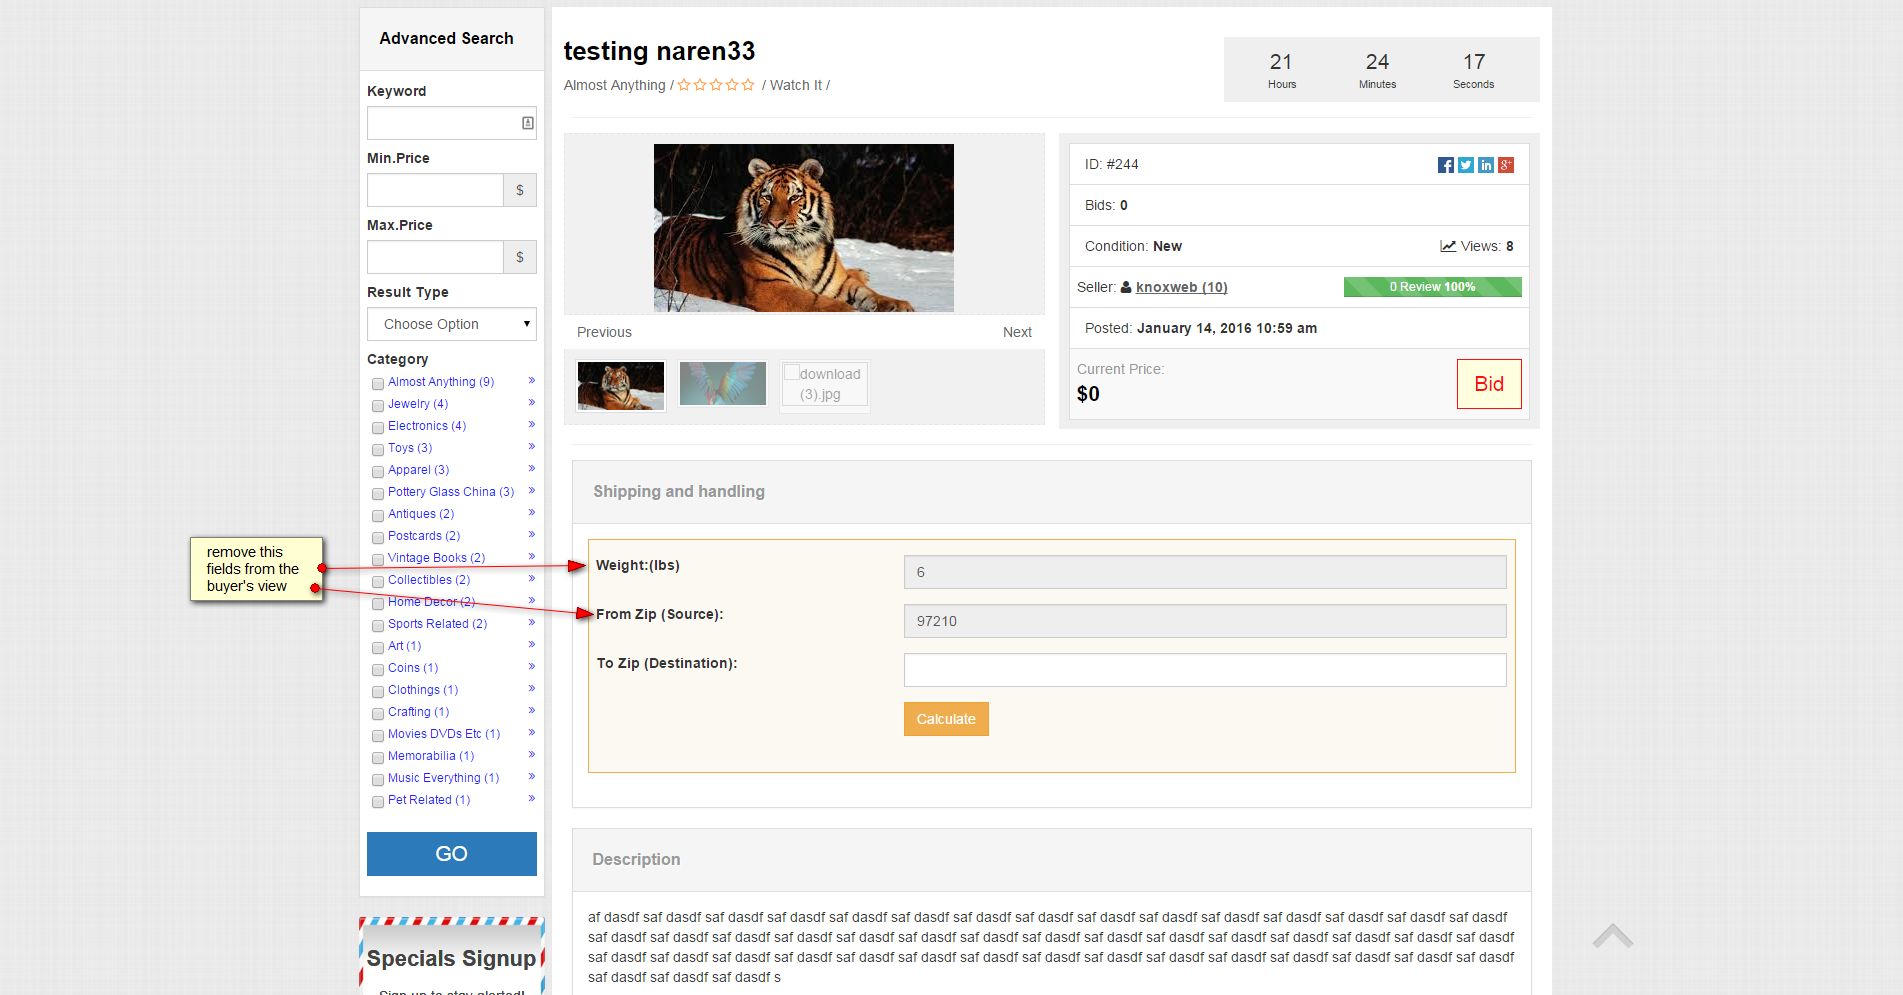The width and height of the screenshot is (1903, 995).
Task: Share listing on Google Plus
Action: [x=1506, y=165]
